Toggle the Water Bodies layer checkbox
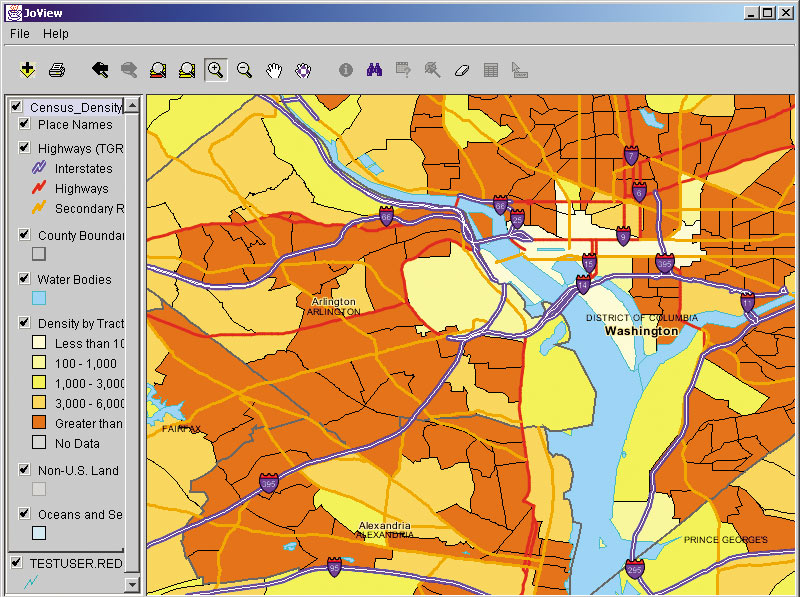This screenshot has height=597, width=800. tap(25, 279)
